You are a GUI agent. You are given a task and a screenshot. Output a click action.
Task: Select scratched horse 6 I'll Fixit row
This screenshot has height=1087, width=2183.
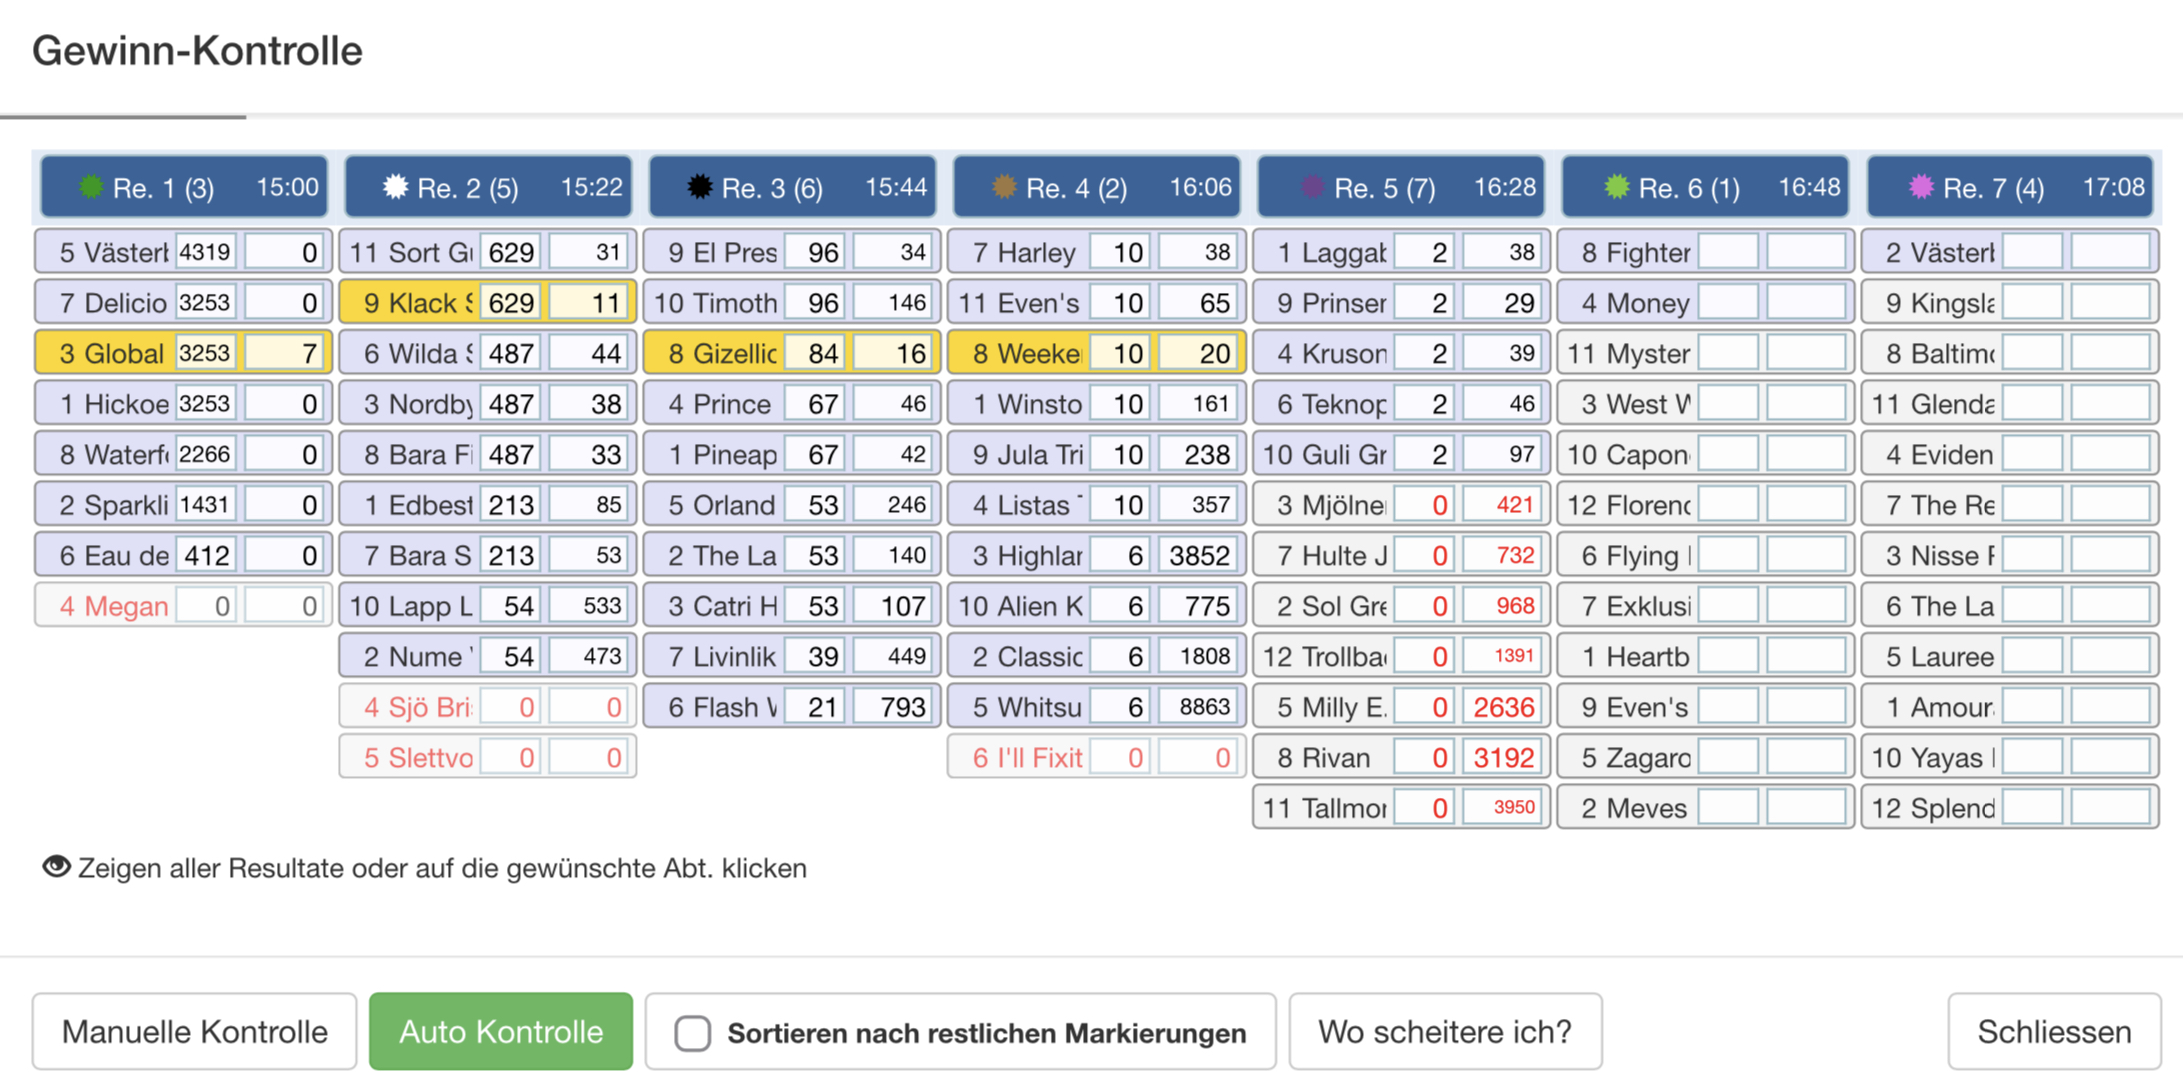pos(1096,757)
